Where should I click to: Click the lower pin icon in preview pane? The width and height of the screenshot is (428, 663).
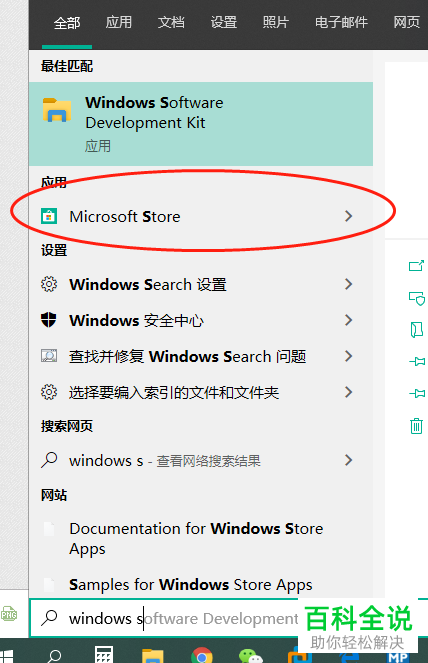coord(417,394)
